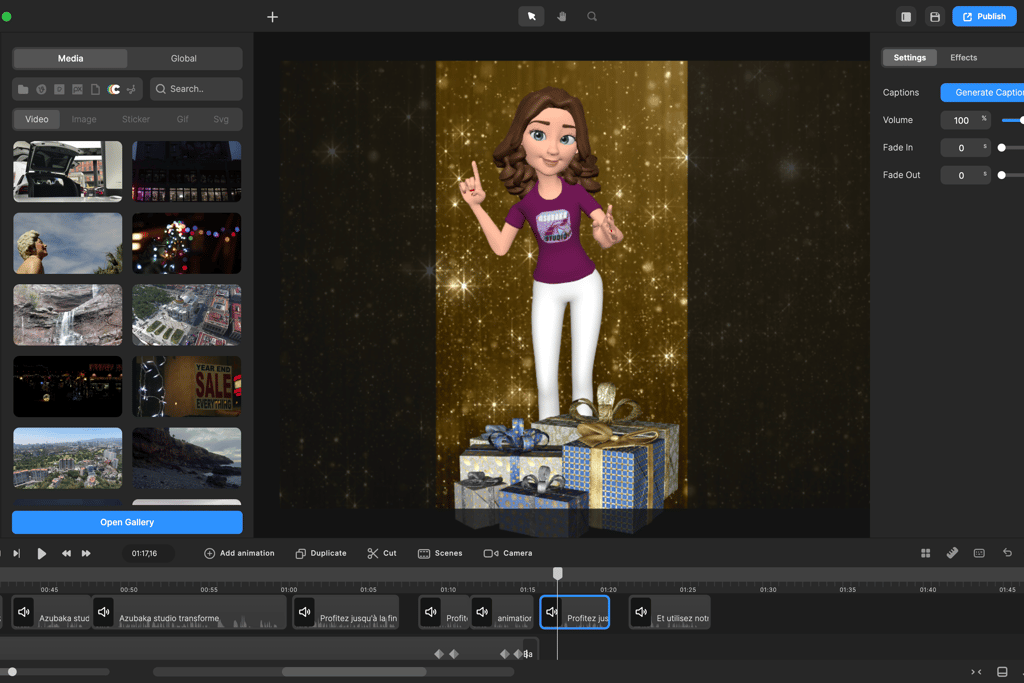Open the folder media source
This screenshot has height=683, width=1024.
click(x=23, y=89)
